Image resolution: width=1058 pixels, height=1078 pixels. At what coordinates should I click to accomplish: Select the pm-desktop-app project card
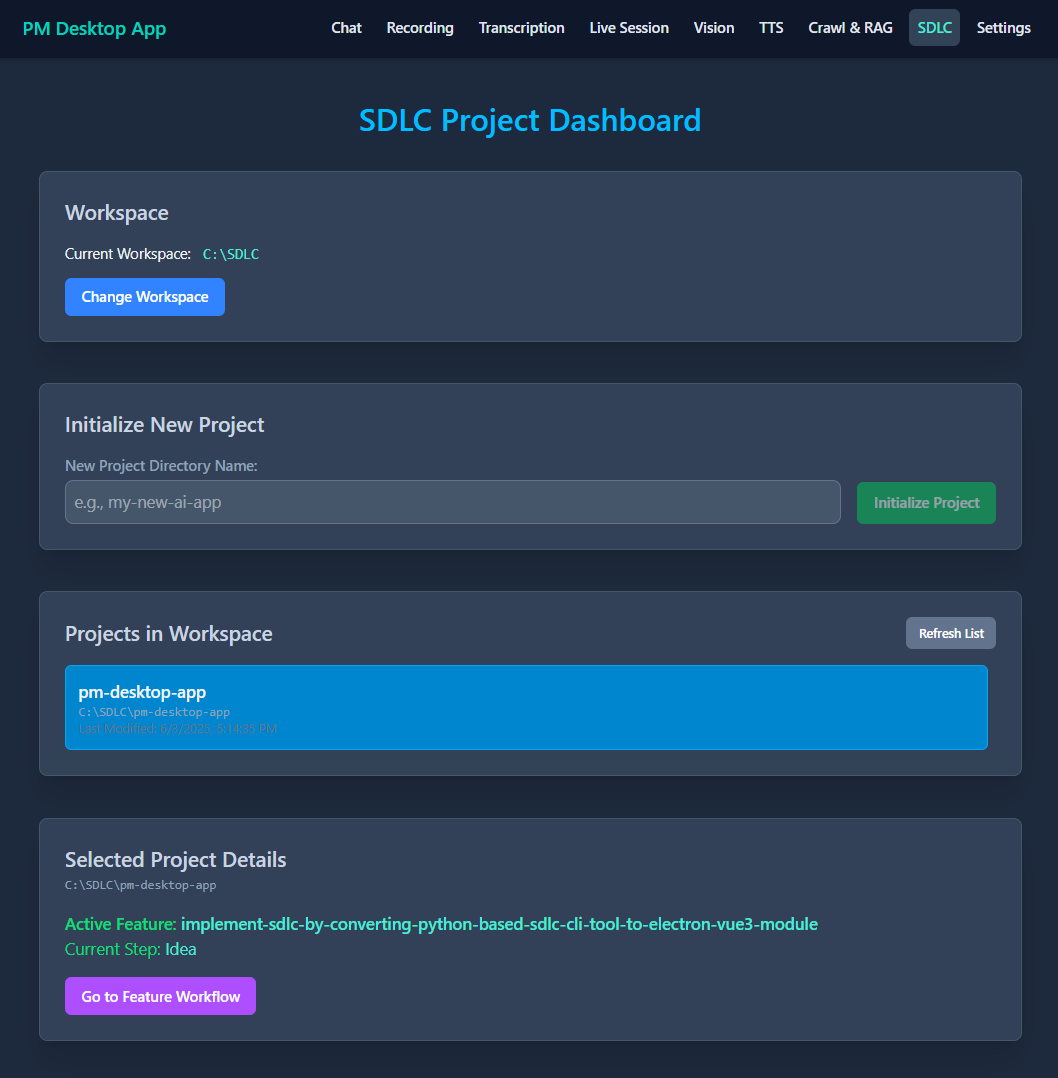point(527,707)
